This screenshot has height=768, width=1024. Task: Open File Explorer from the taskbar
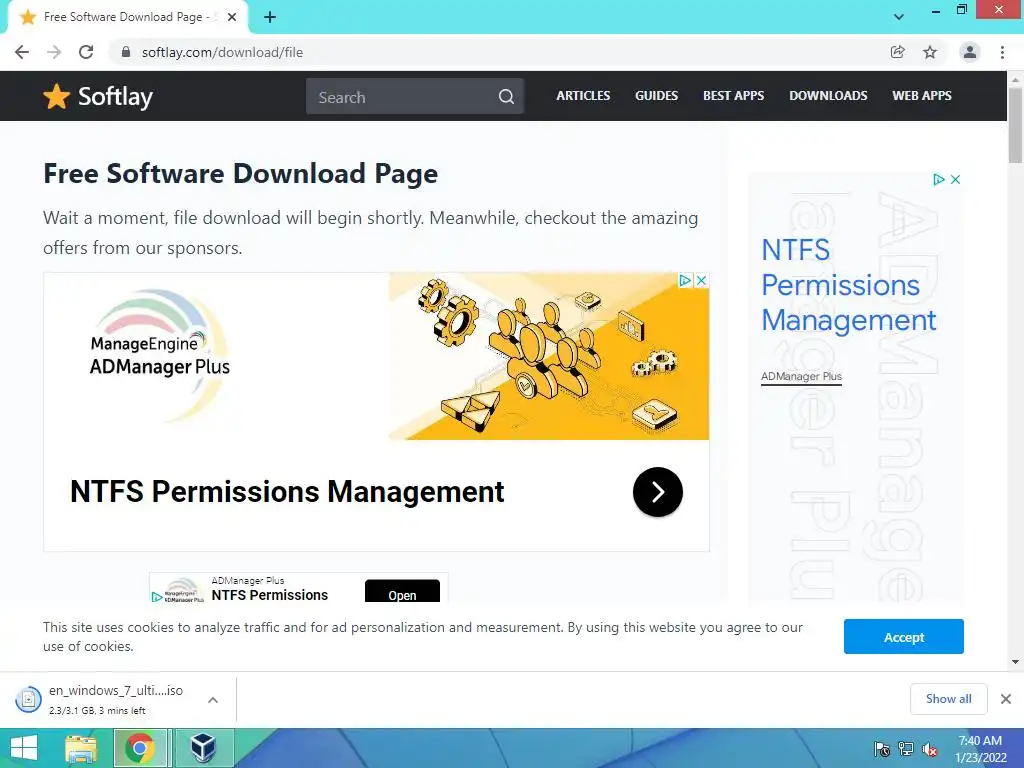coord(80,748)
